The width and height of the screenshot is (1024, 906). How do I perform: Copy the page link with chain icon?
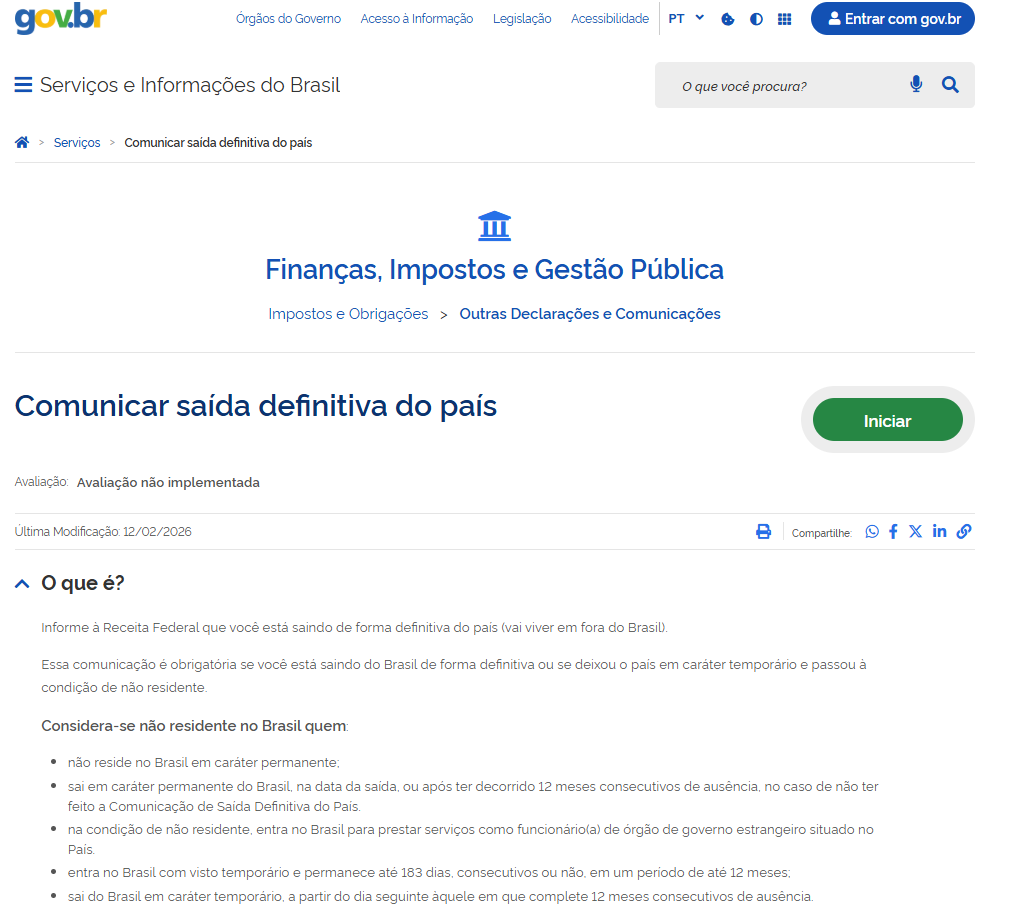[963, 532]
